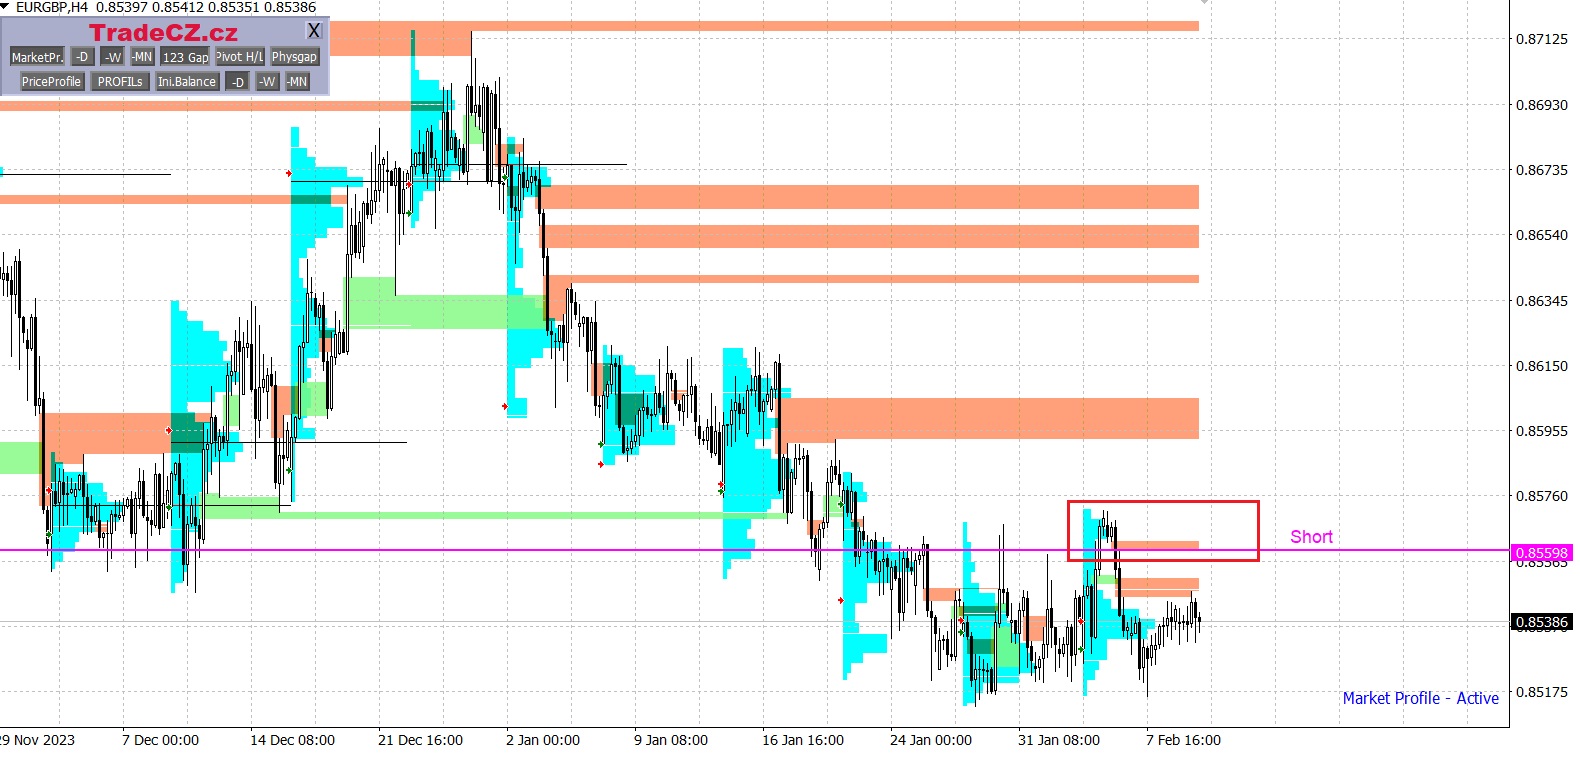This screenshot has width=1580, height=758.
Task: Toggle weekly -W next to MarketPr.
Action: (113, 57)
